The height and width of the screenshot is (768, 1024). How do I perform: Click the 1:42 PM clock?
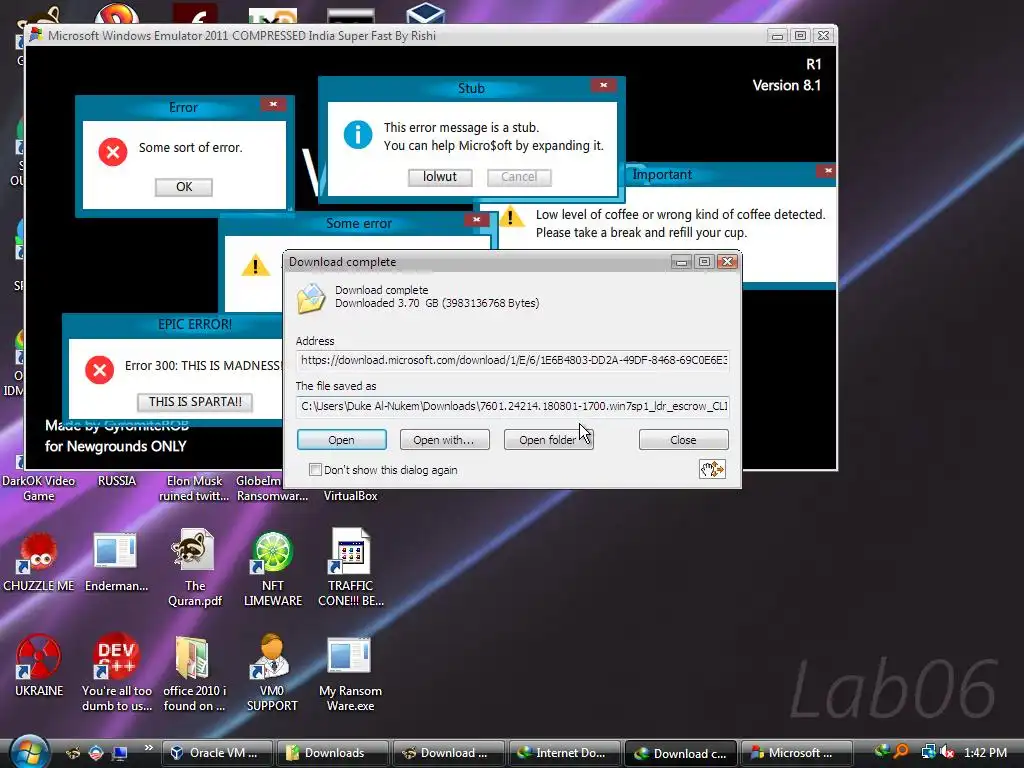[x=985, y=752]
